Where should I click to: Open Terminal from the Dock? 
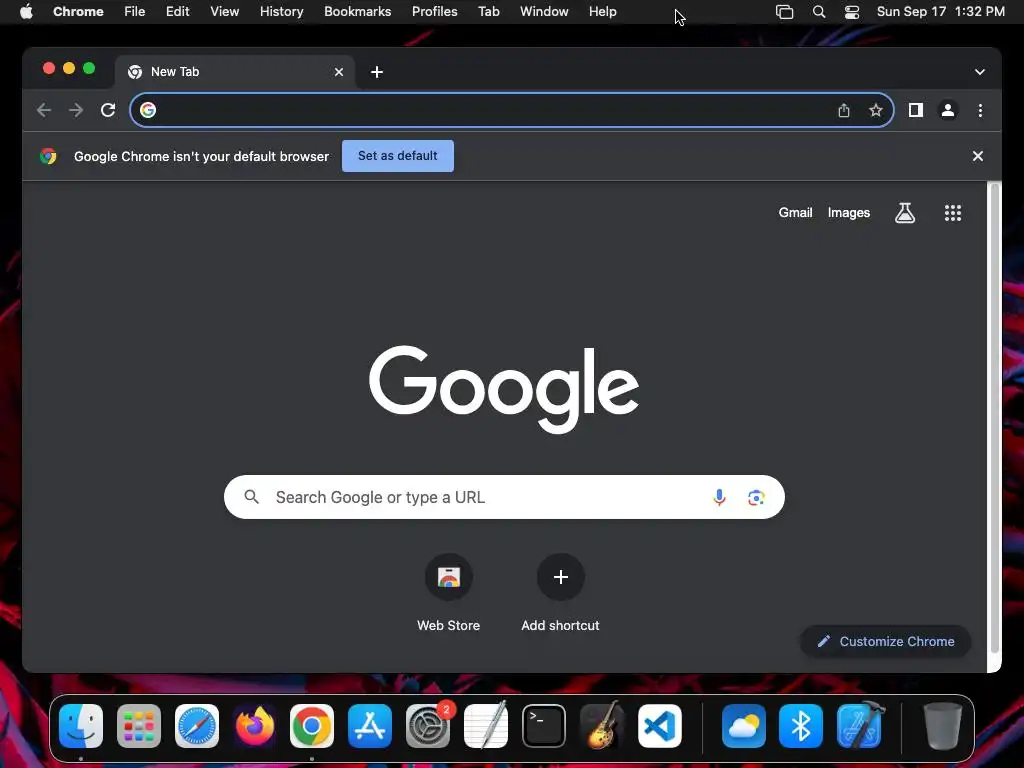coord(543,726)
